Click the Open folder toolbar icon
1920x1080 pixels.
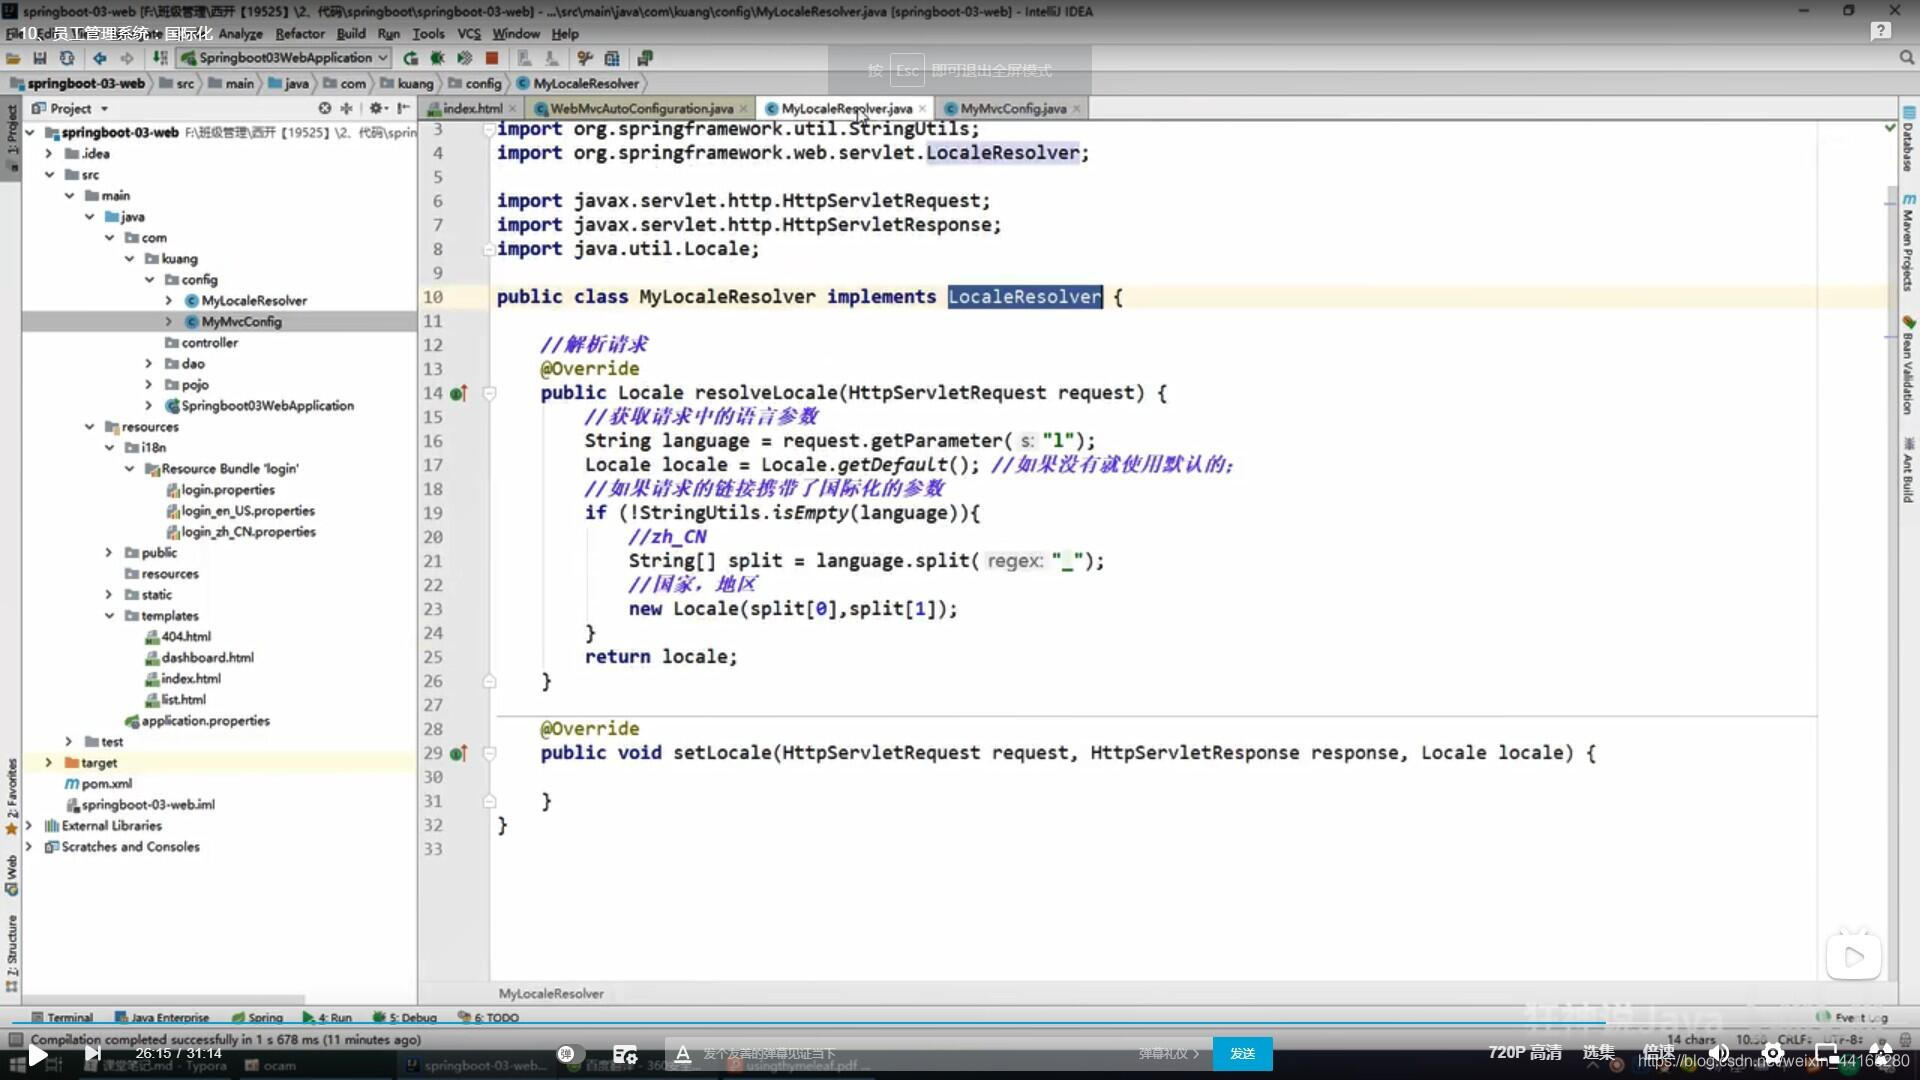(x=13, y=59)
